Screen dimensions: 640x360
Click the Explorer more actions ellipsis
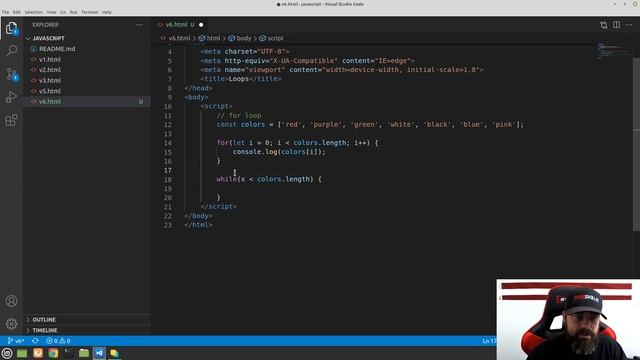140,25
